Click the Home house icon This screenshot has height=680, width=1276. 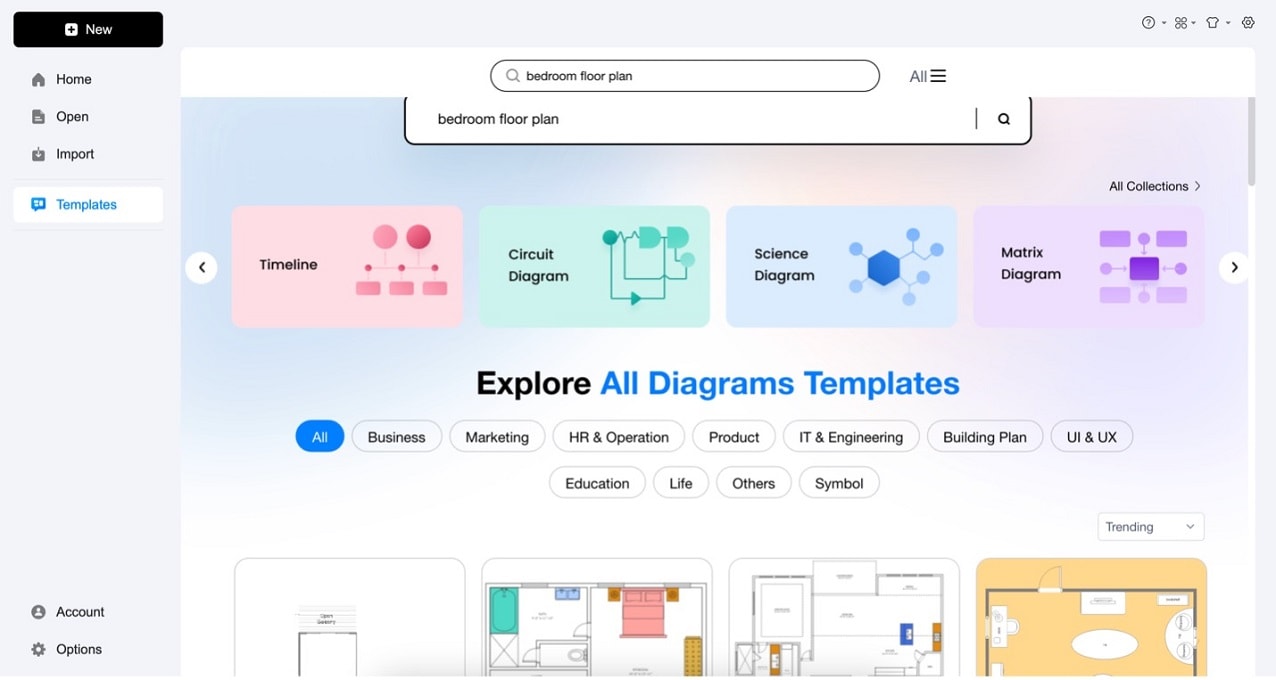click(x=38, y=79)
